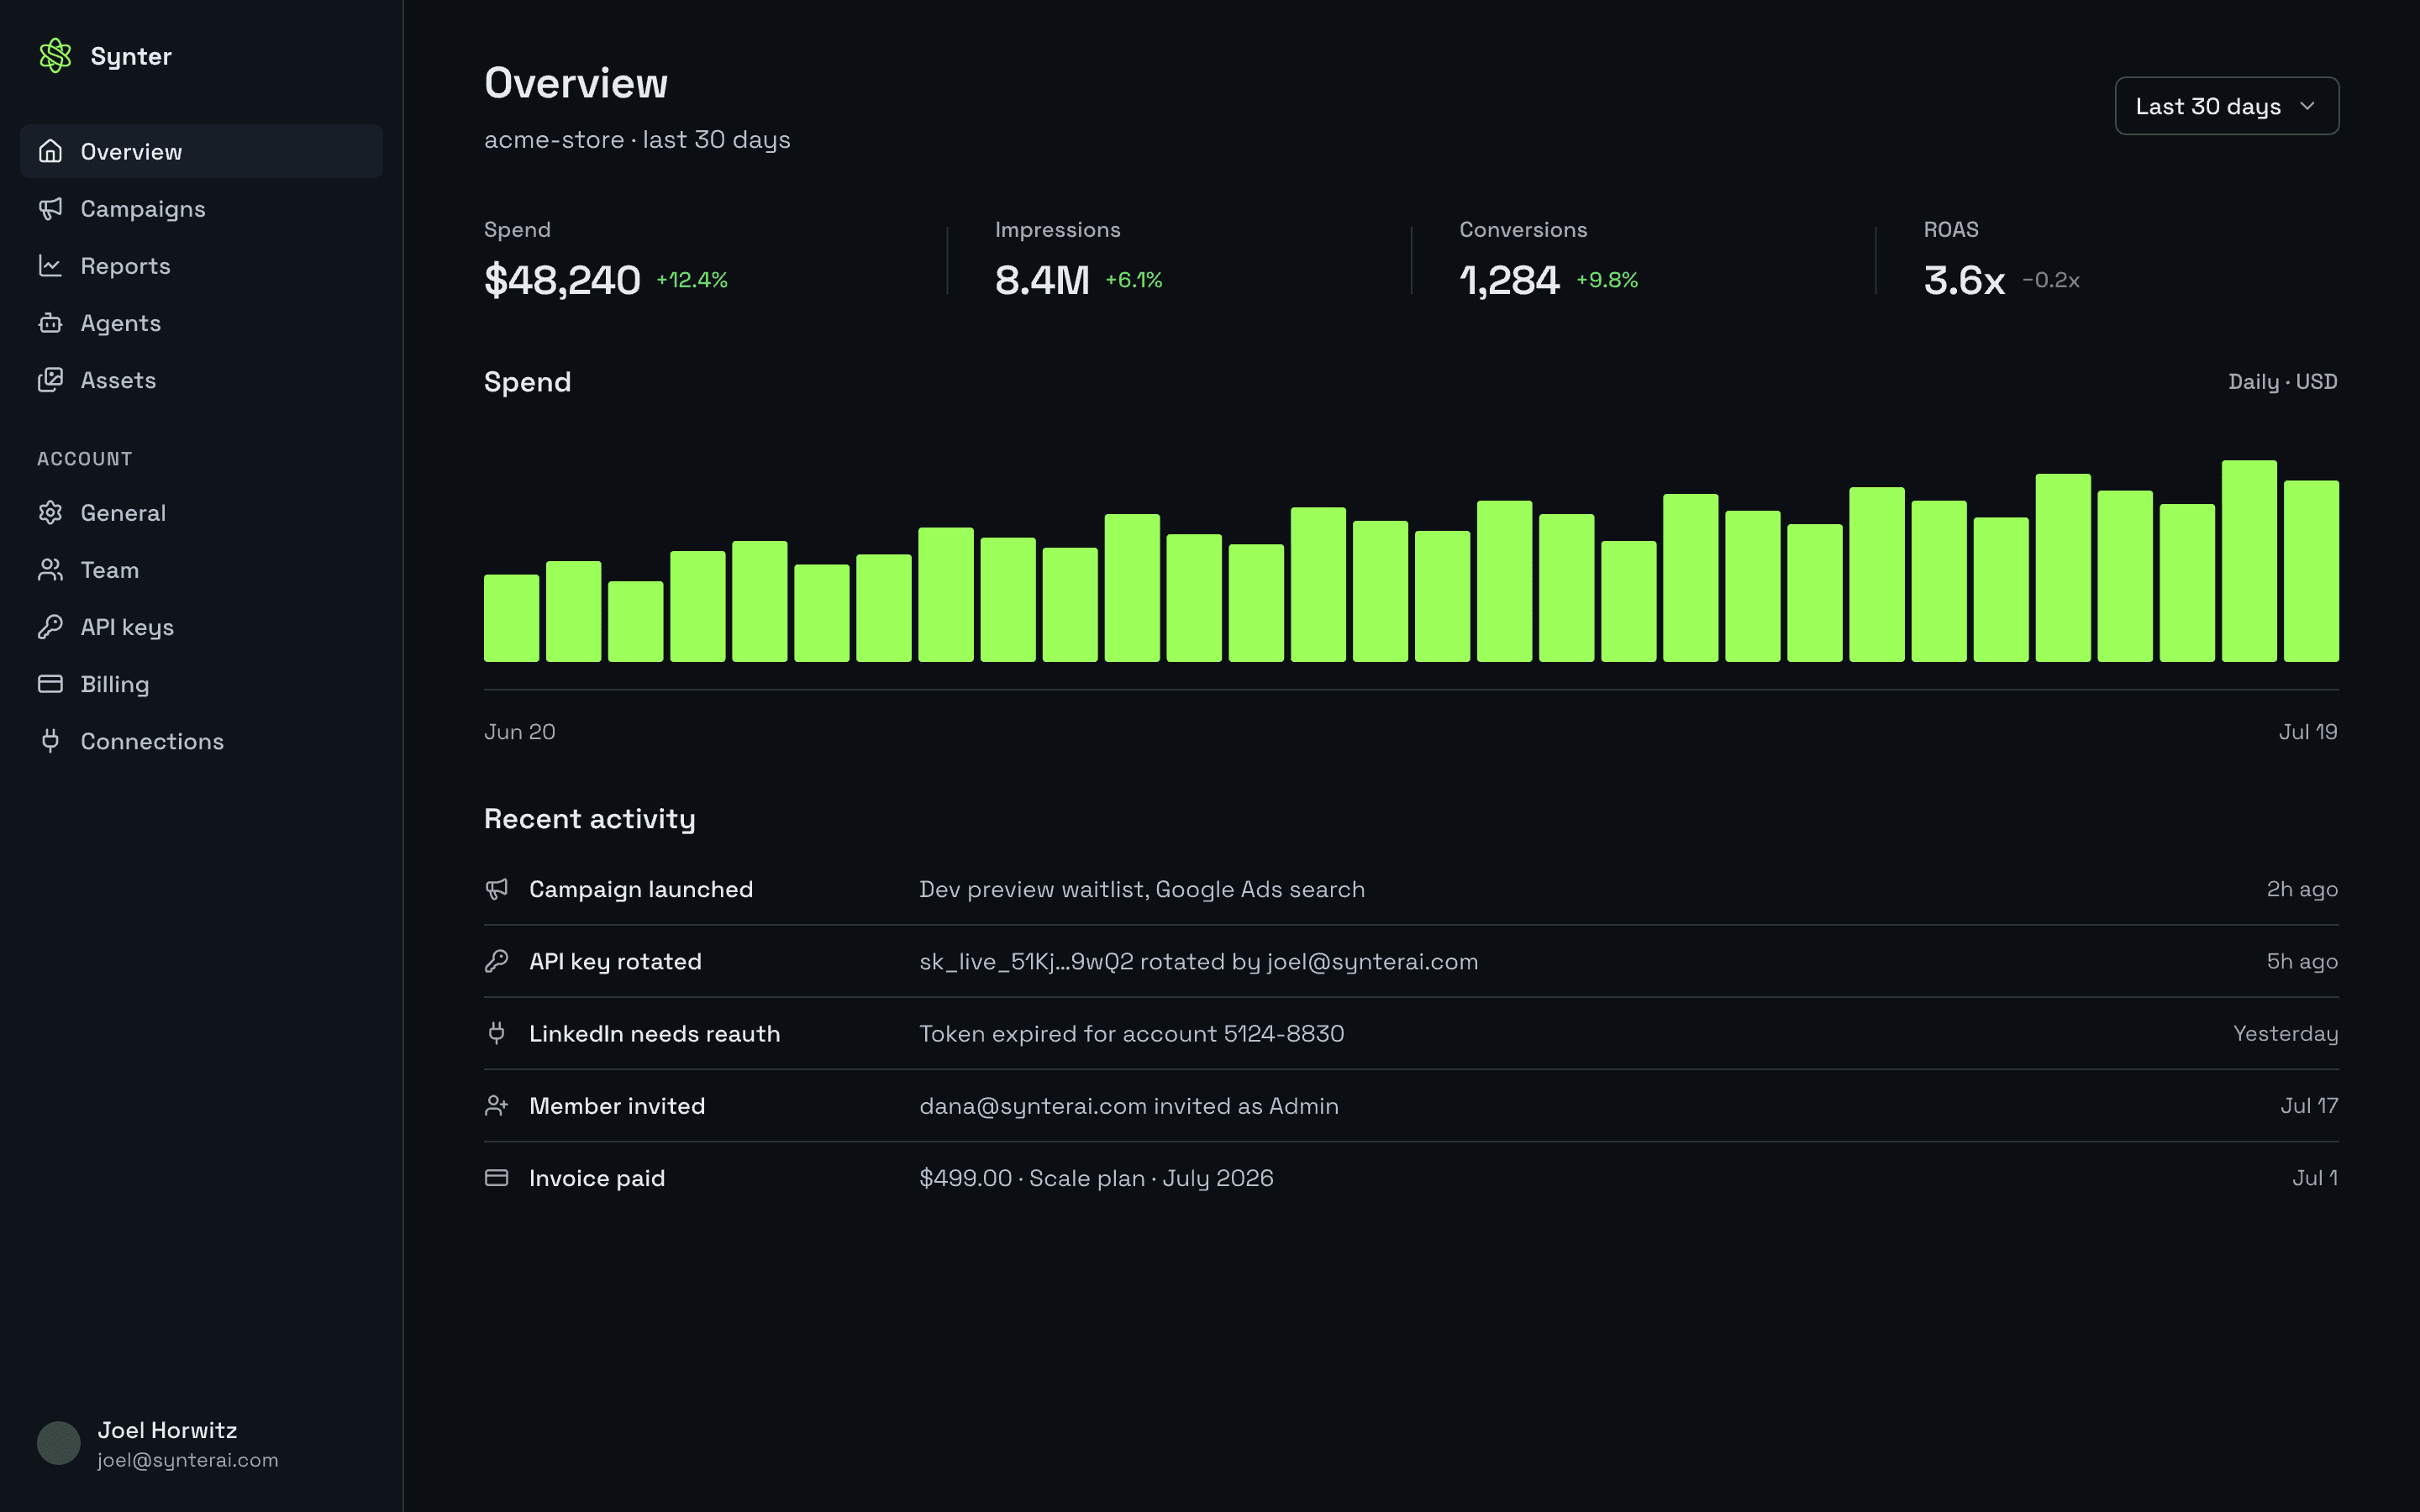
Task: Click the joel@synterai.com email text
Action: coord(188,1460)
